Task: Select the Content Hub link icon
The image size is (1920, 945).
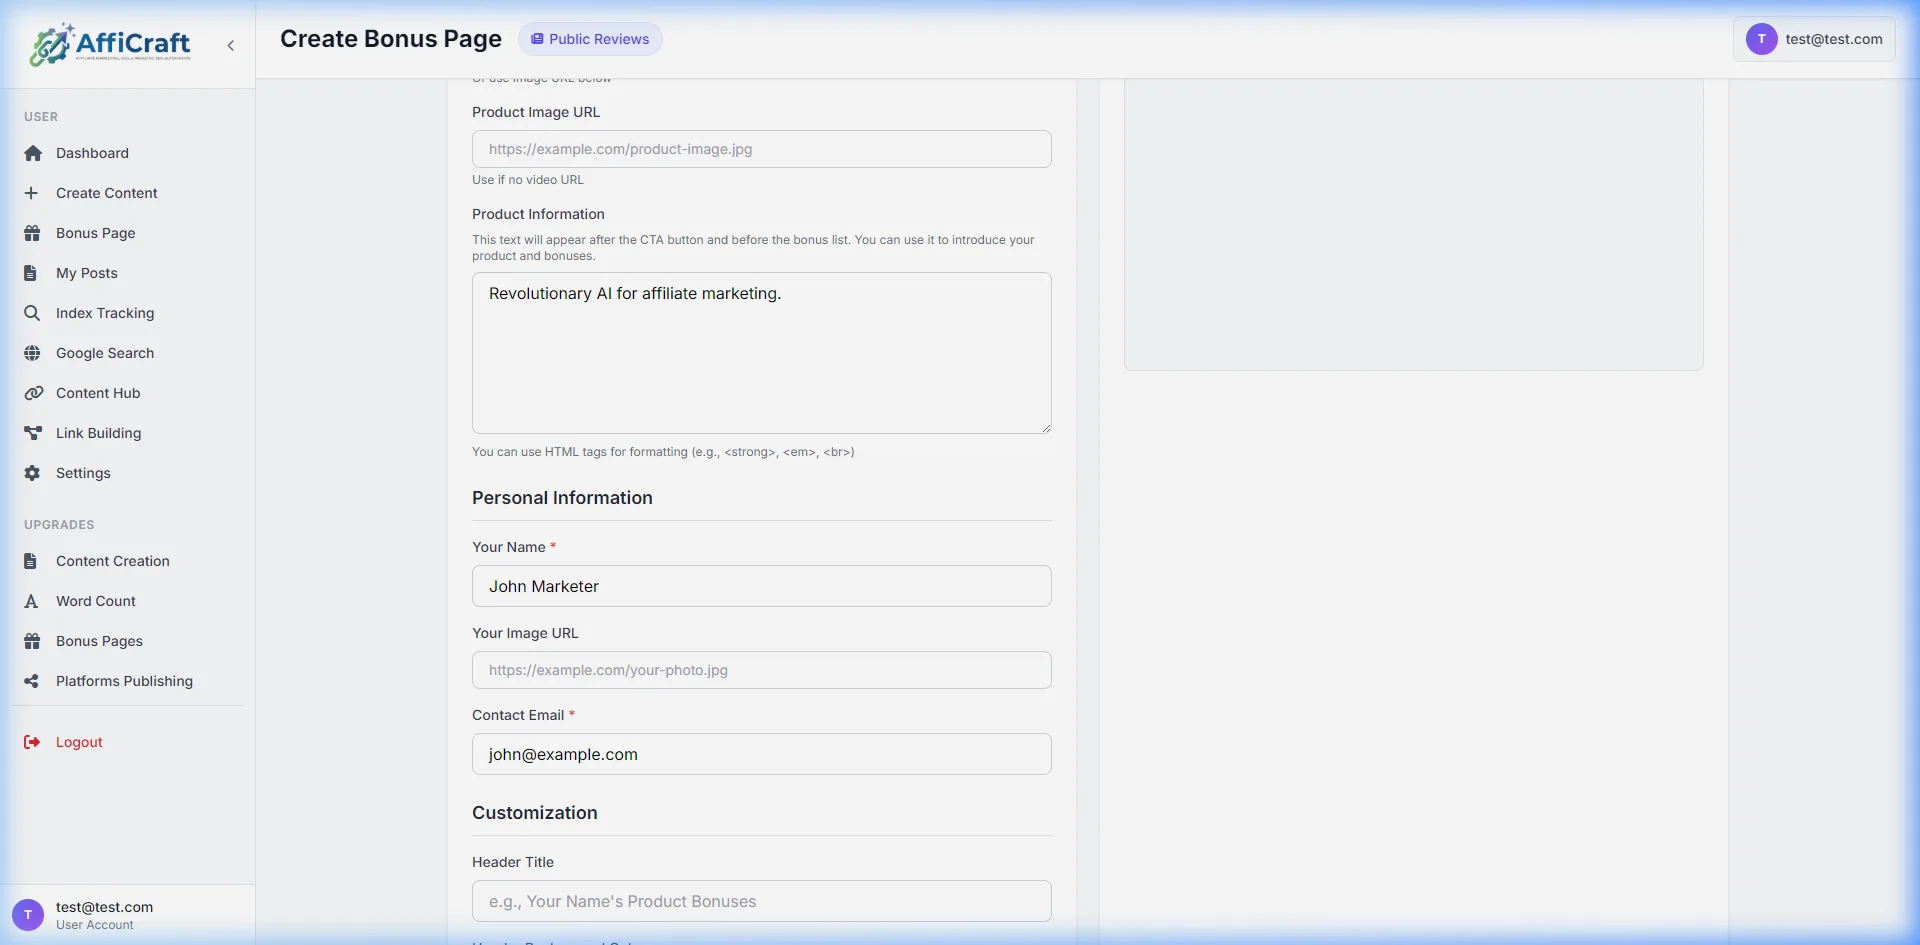Action: 33,392
